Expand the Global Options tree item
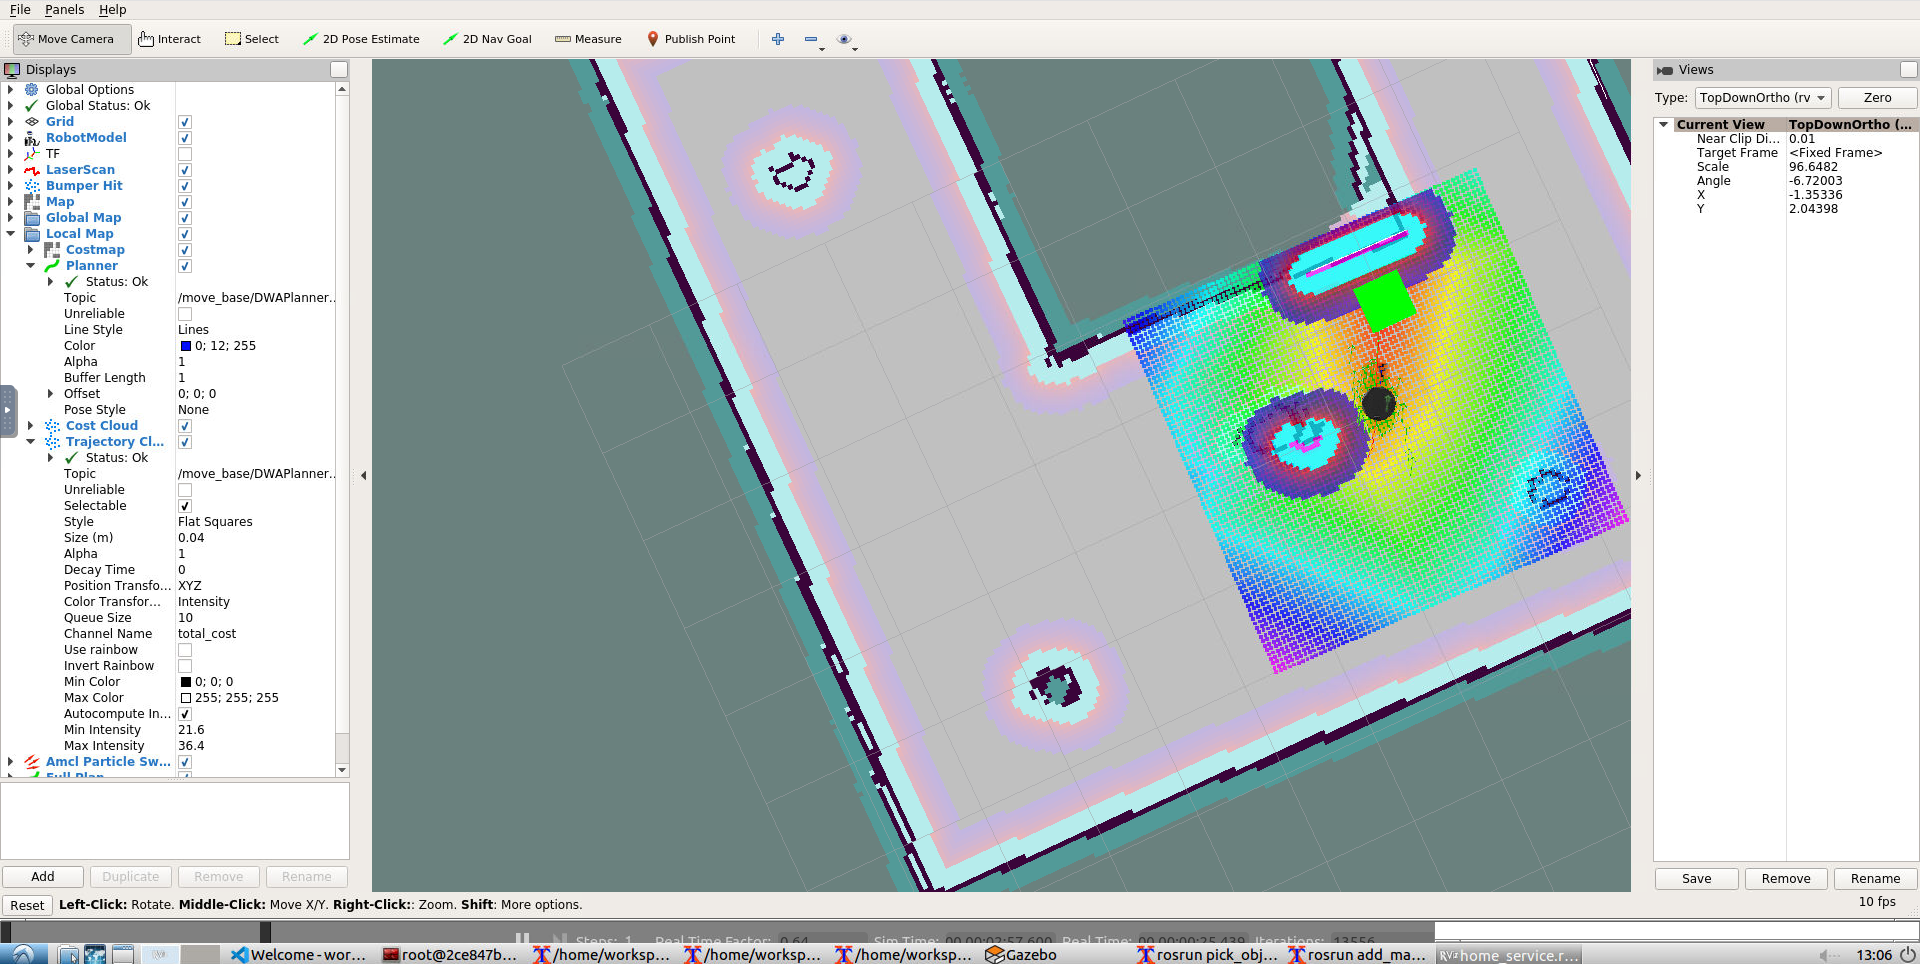Viewport: 1920px width, 964px height. pyautogui.click(x=11, y=90)
